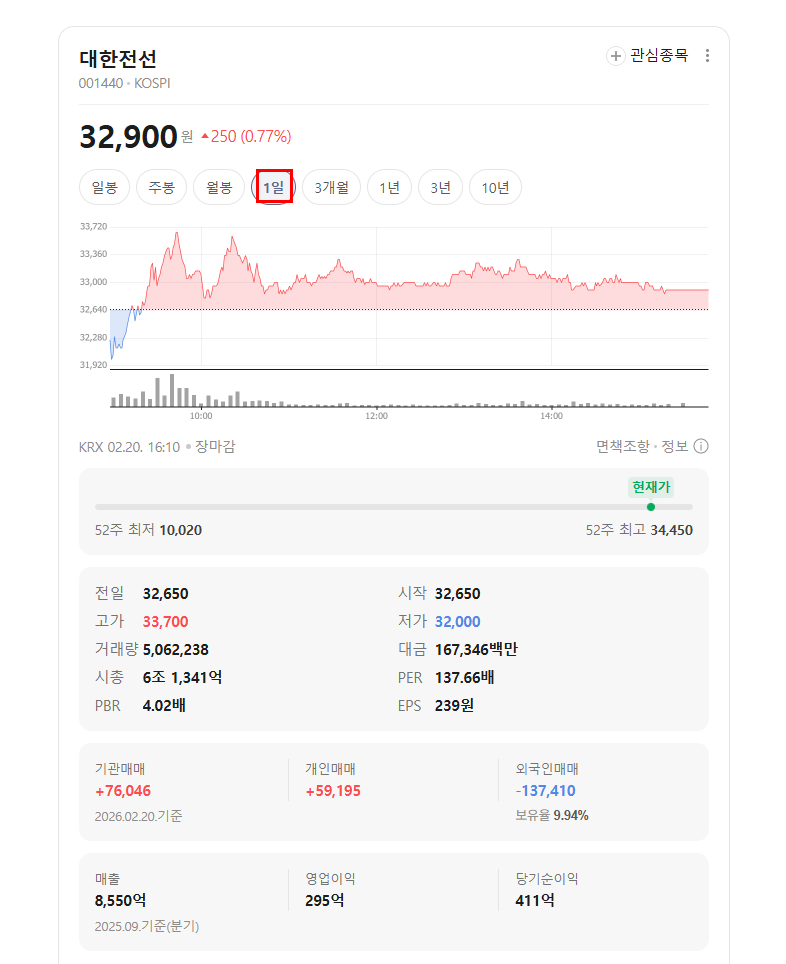The width and height of the screenshot is (786, 964).
Task: Click the 대금 value 167,346백만
Action: 476,650
